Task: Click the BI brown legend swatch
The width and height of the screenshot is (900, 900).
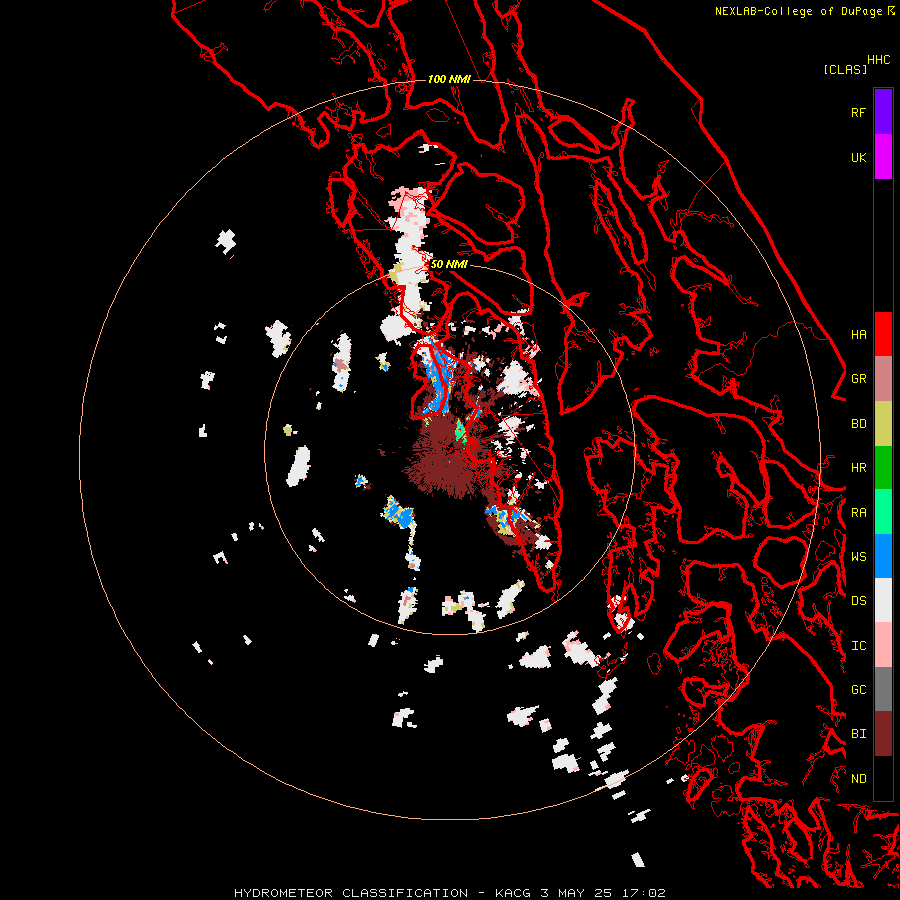Action: (x=883, y=734)
